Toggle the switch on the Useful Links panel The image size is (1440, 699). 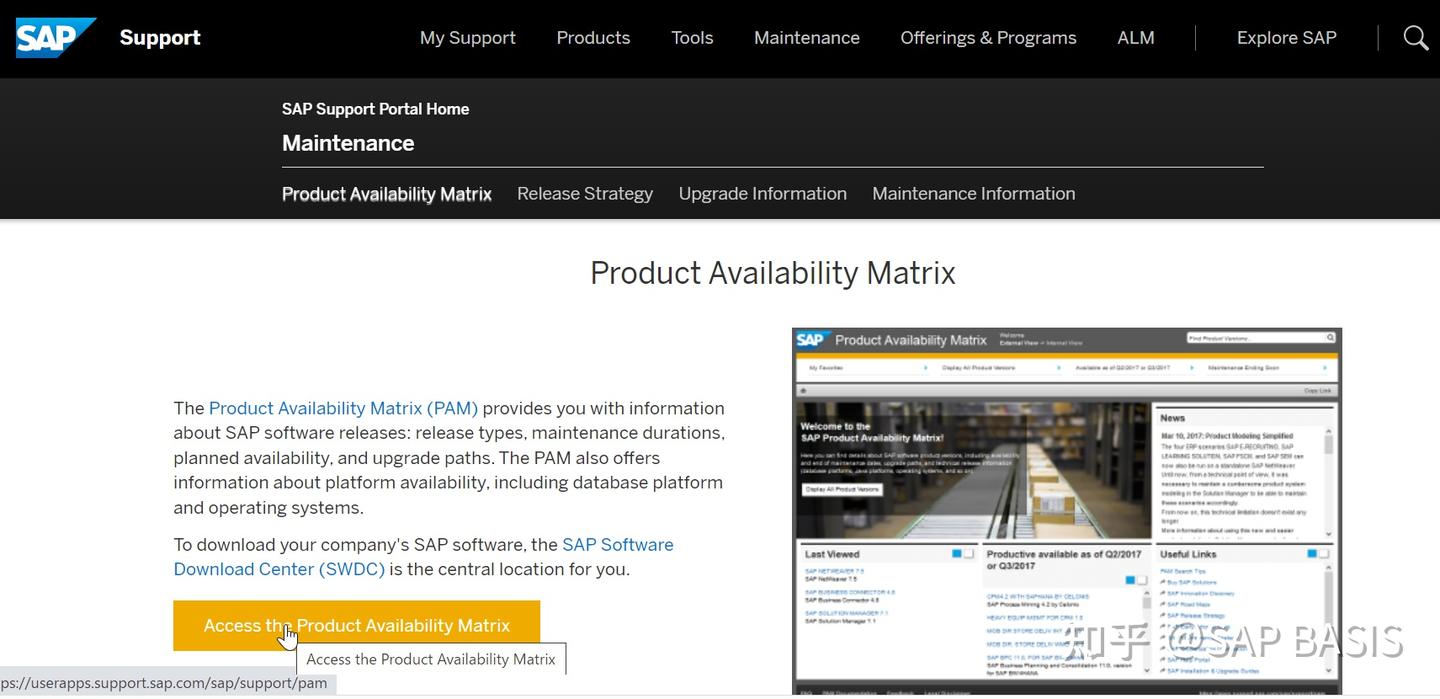[1315, 554]
